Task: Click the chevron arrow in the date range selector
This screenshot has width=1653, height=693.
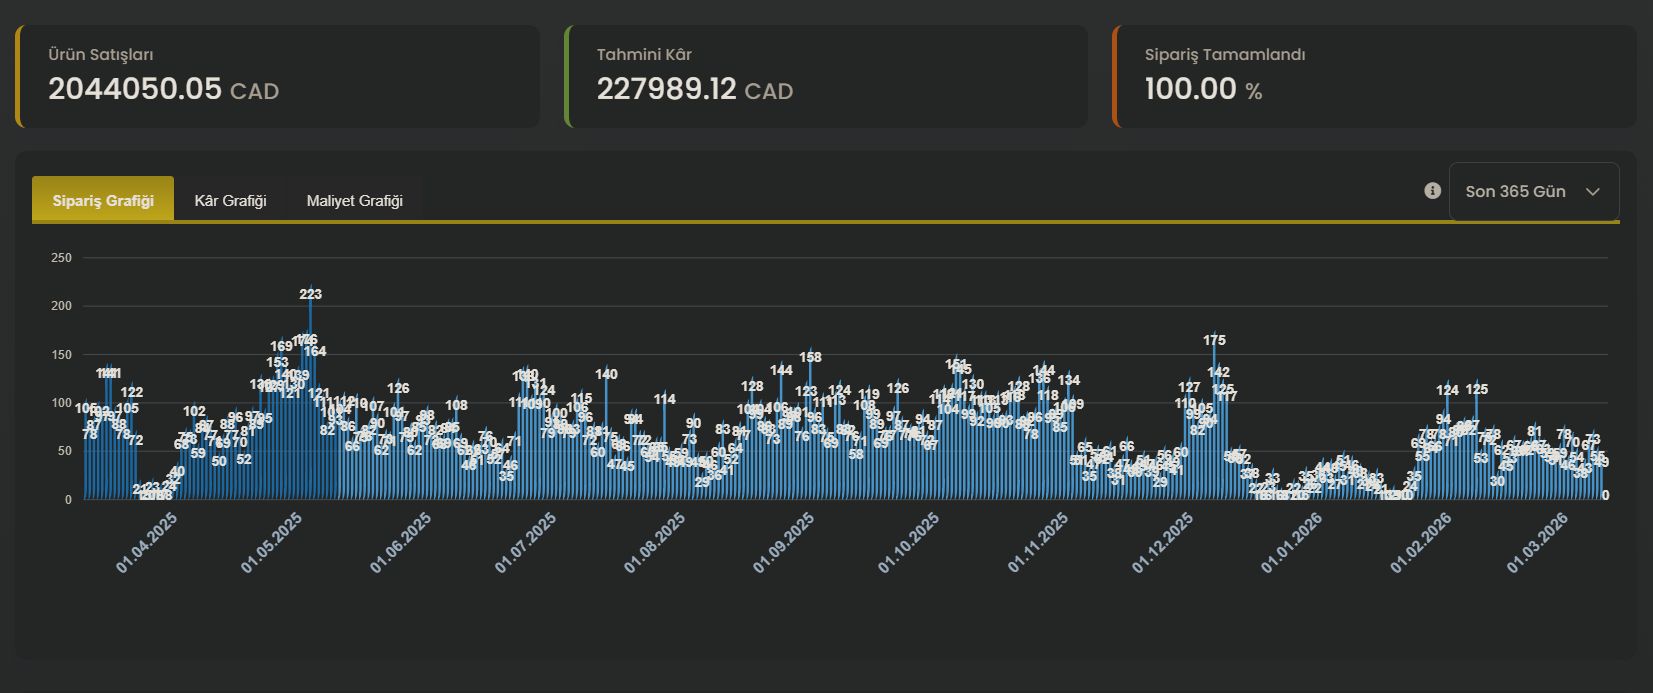Action: pos(1593,192)
